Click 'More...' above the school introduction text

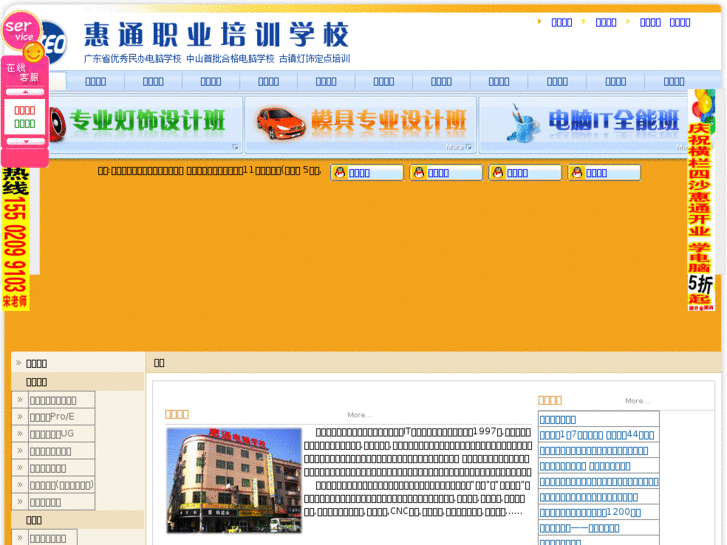(x=360, y=415)
